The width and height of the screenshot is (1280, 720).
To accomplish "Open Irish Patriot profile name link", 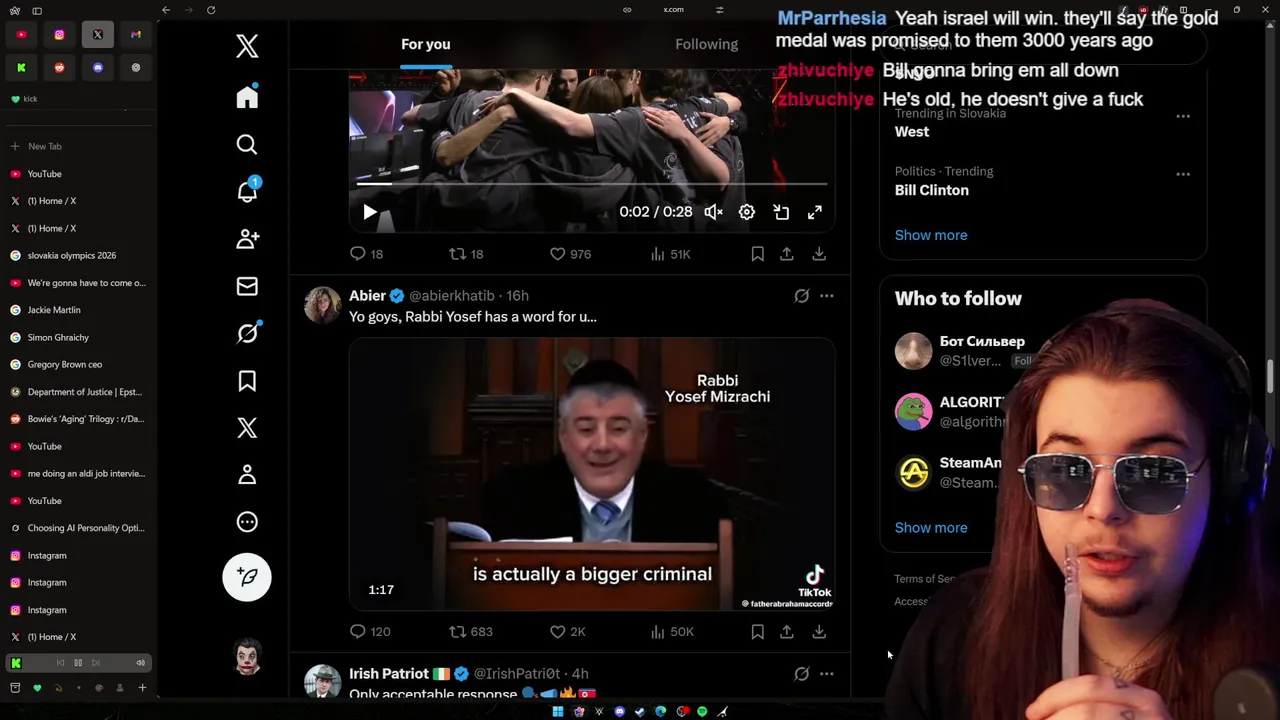I will point(389,674).
